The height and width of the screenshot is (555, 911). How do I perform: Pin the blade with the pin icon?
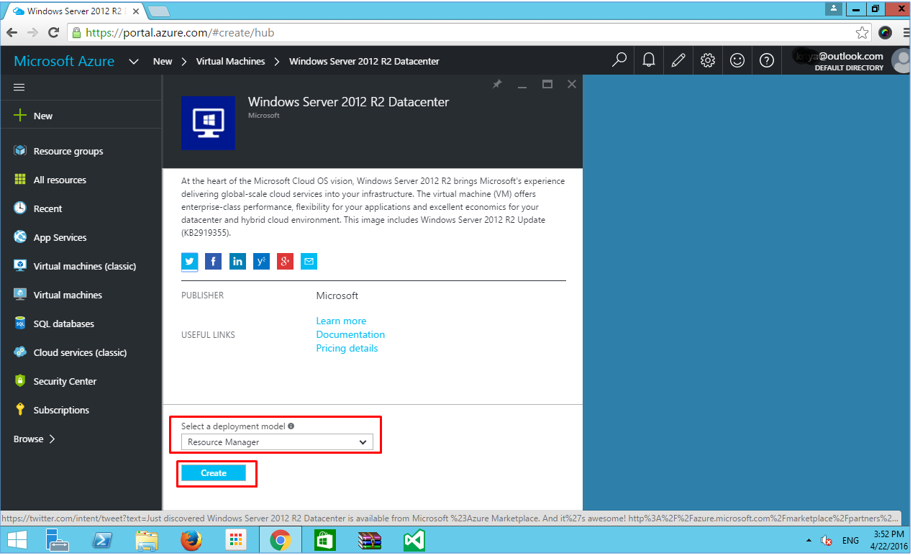coord(497,84)
